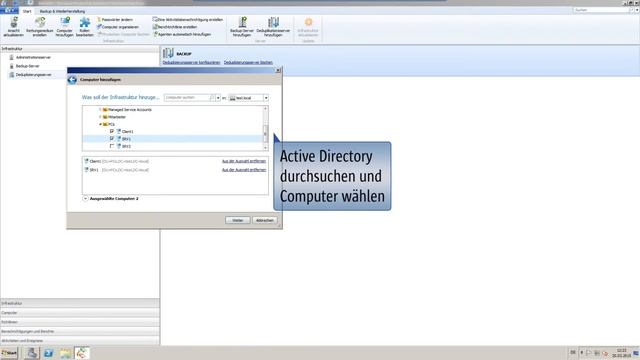Click the taskbar clock
640x360 pixels.
click(x=621, y=353)
